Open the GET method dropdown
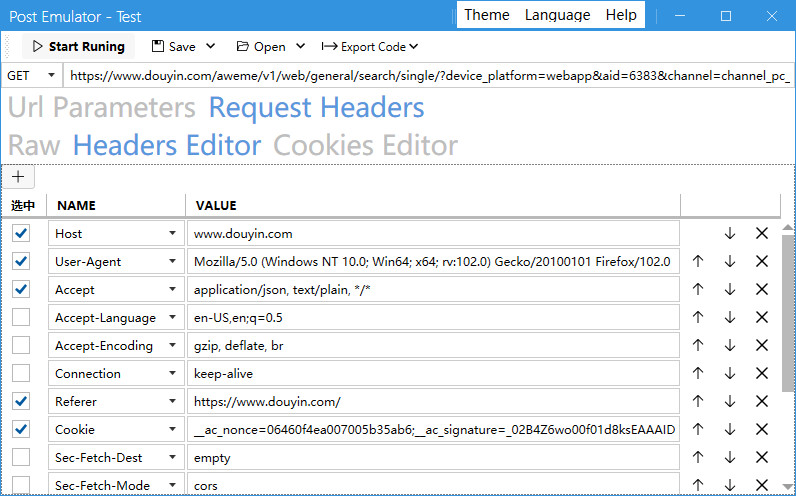Viewport: 796px width, 496px height. [x=31, y=75]
